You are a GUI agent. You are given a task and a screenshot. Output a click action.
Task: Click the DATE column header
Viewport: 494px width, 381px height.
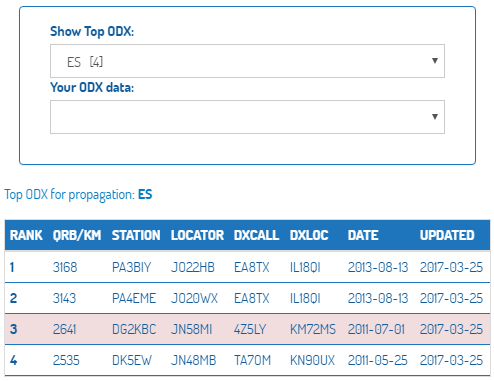pos(363,235)
